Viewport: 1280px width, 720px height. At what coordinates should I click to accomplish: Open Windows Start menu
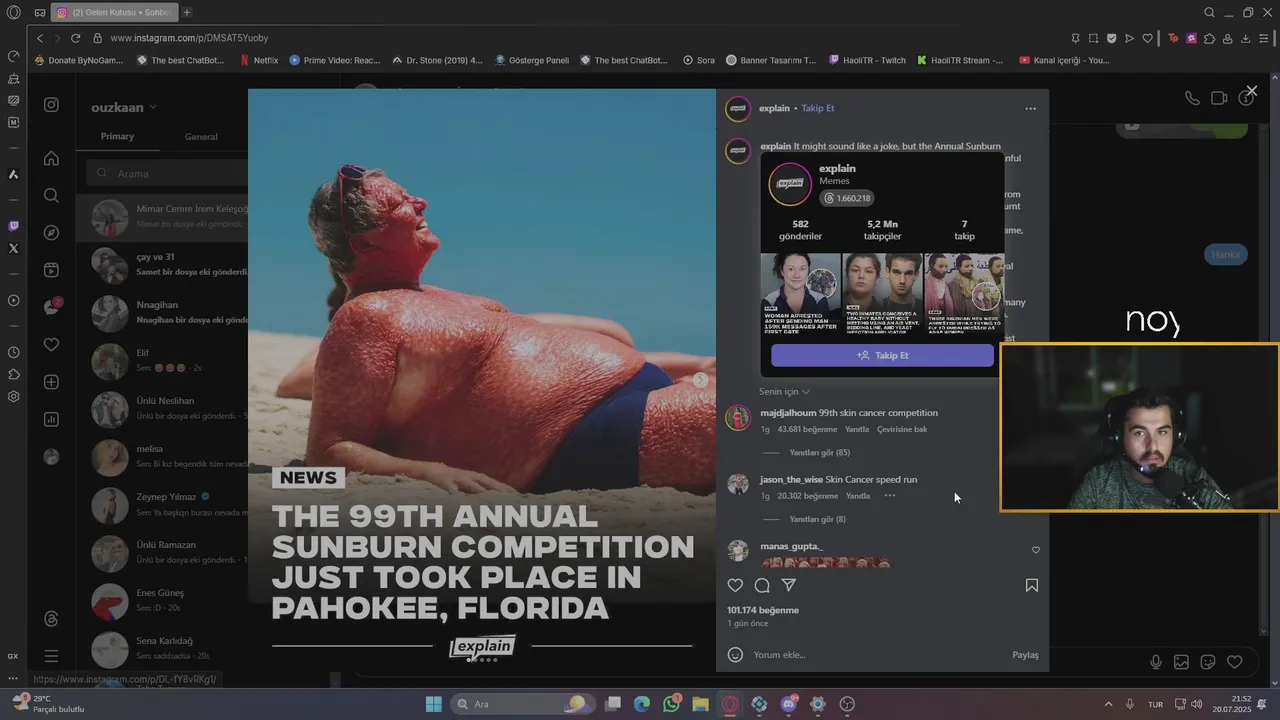coord(433,704)
